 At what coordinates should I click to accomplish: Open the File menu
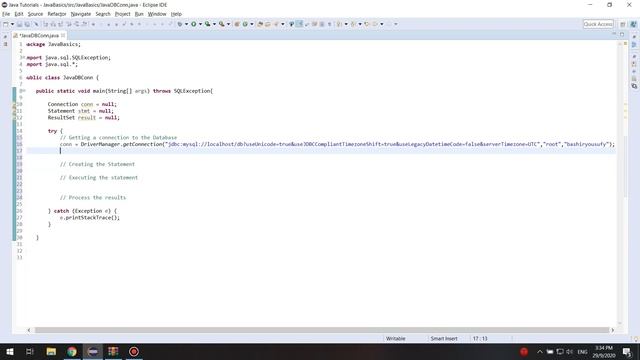(6, 14)
